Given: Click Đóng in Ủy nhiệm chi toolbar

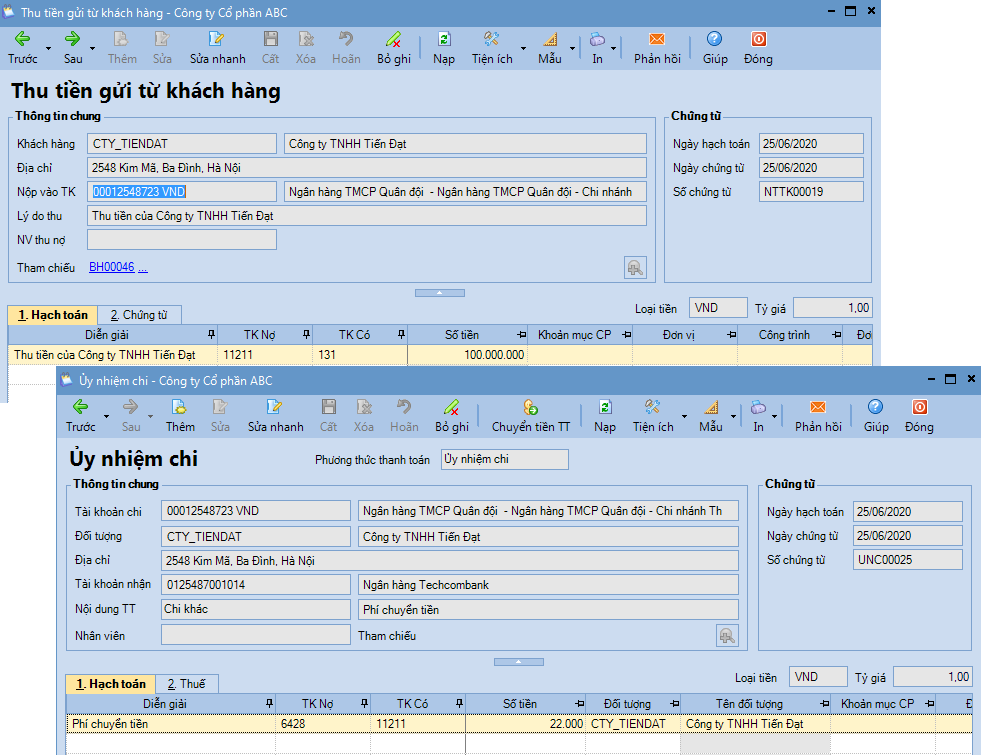Looking at the screenshot, I should pos(919,416).
